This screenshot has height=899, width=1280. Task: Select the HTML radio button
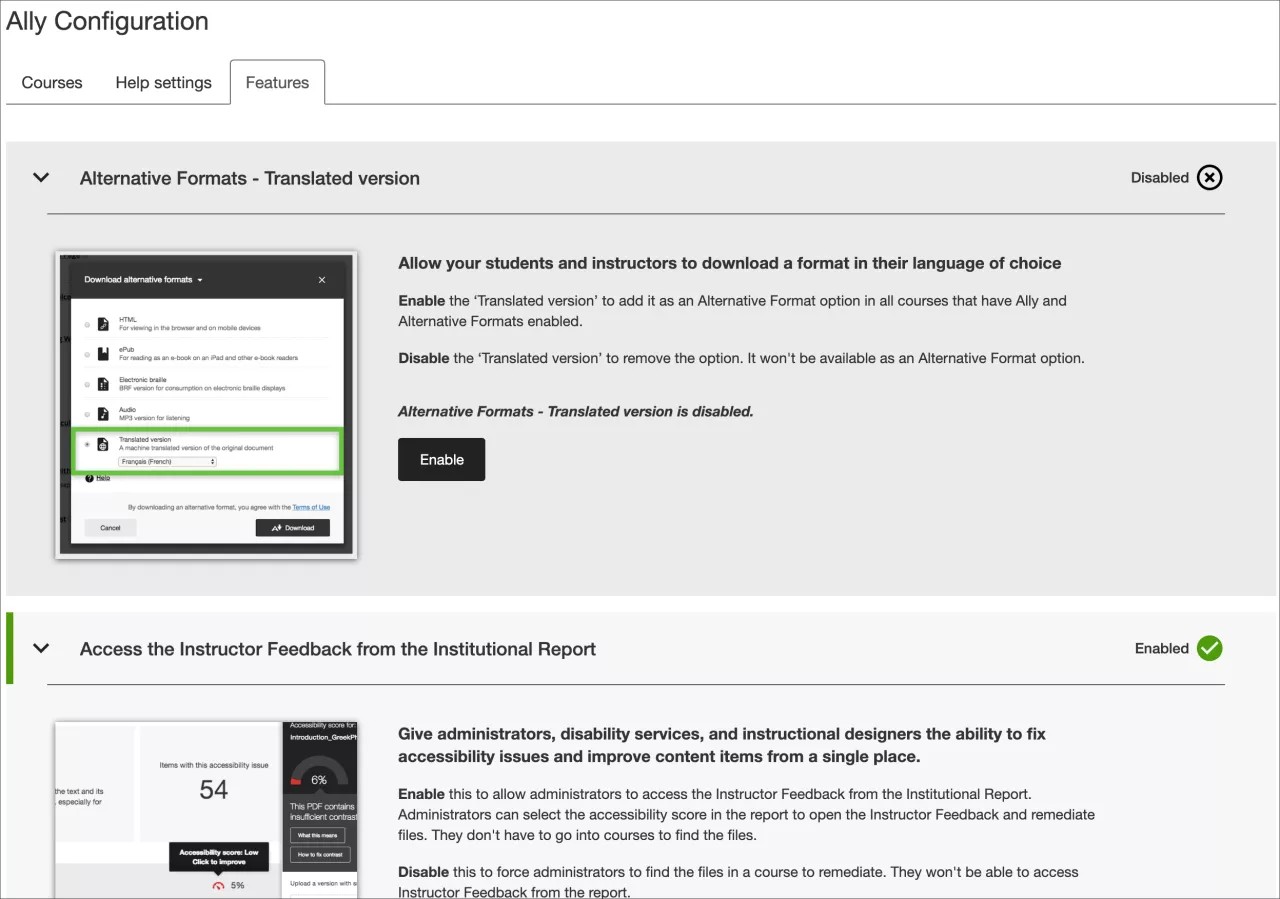(87, 324)
